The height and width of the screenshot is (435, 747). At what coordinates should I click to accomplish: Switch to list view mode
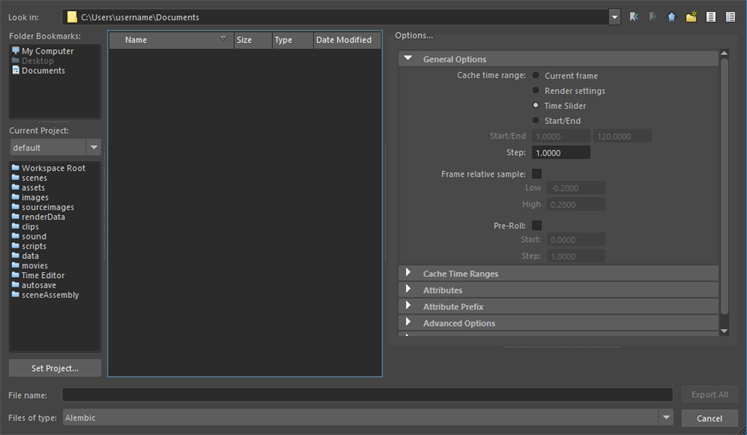[711, 17]
